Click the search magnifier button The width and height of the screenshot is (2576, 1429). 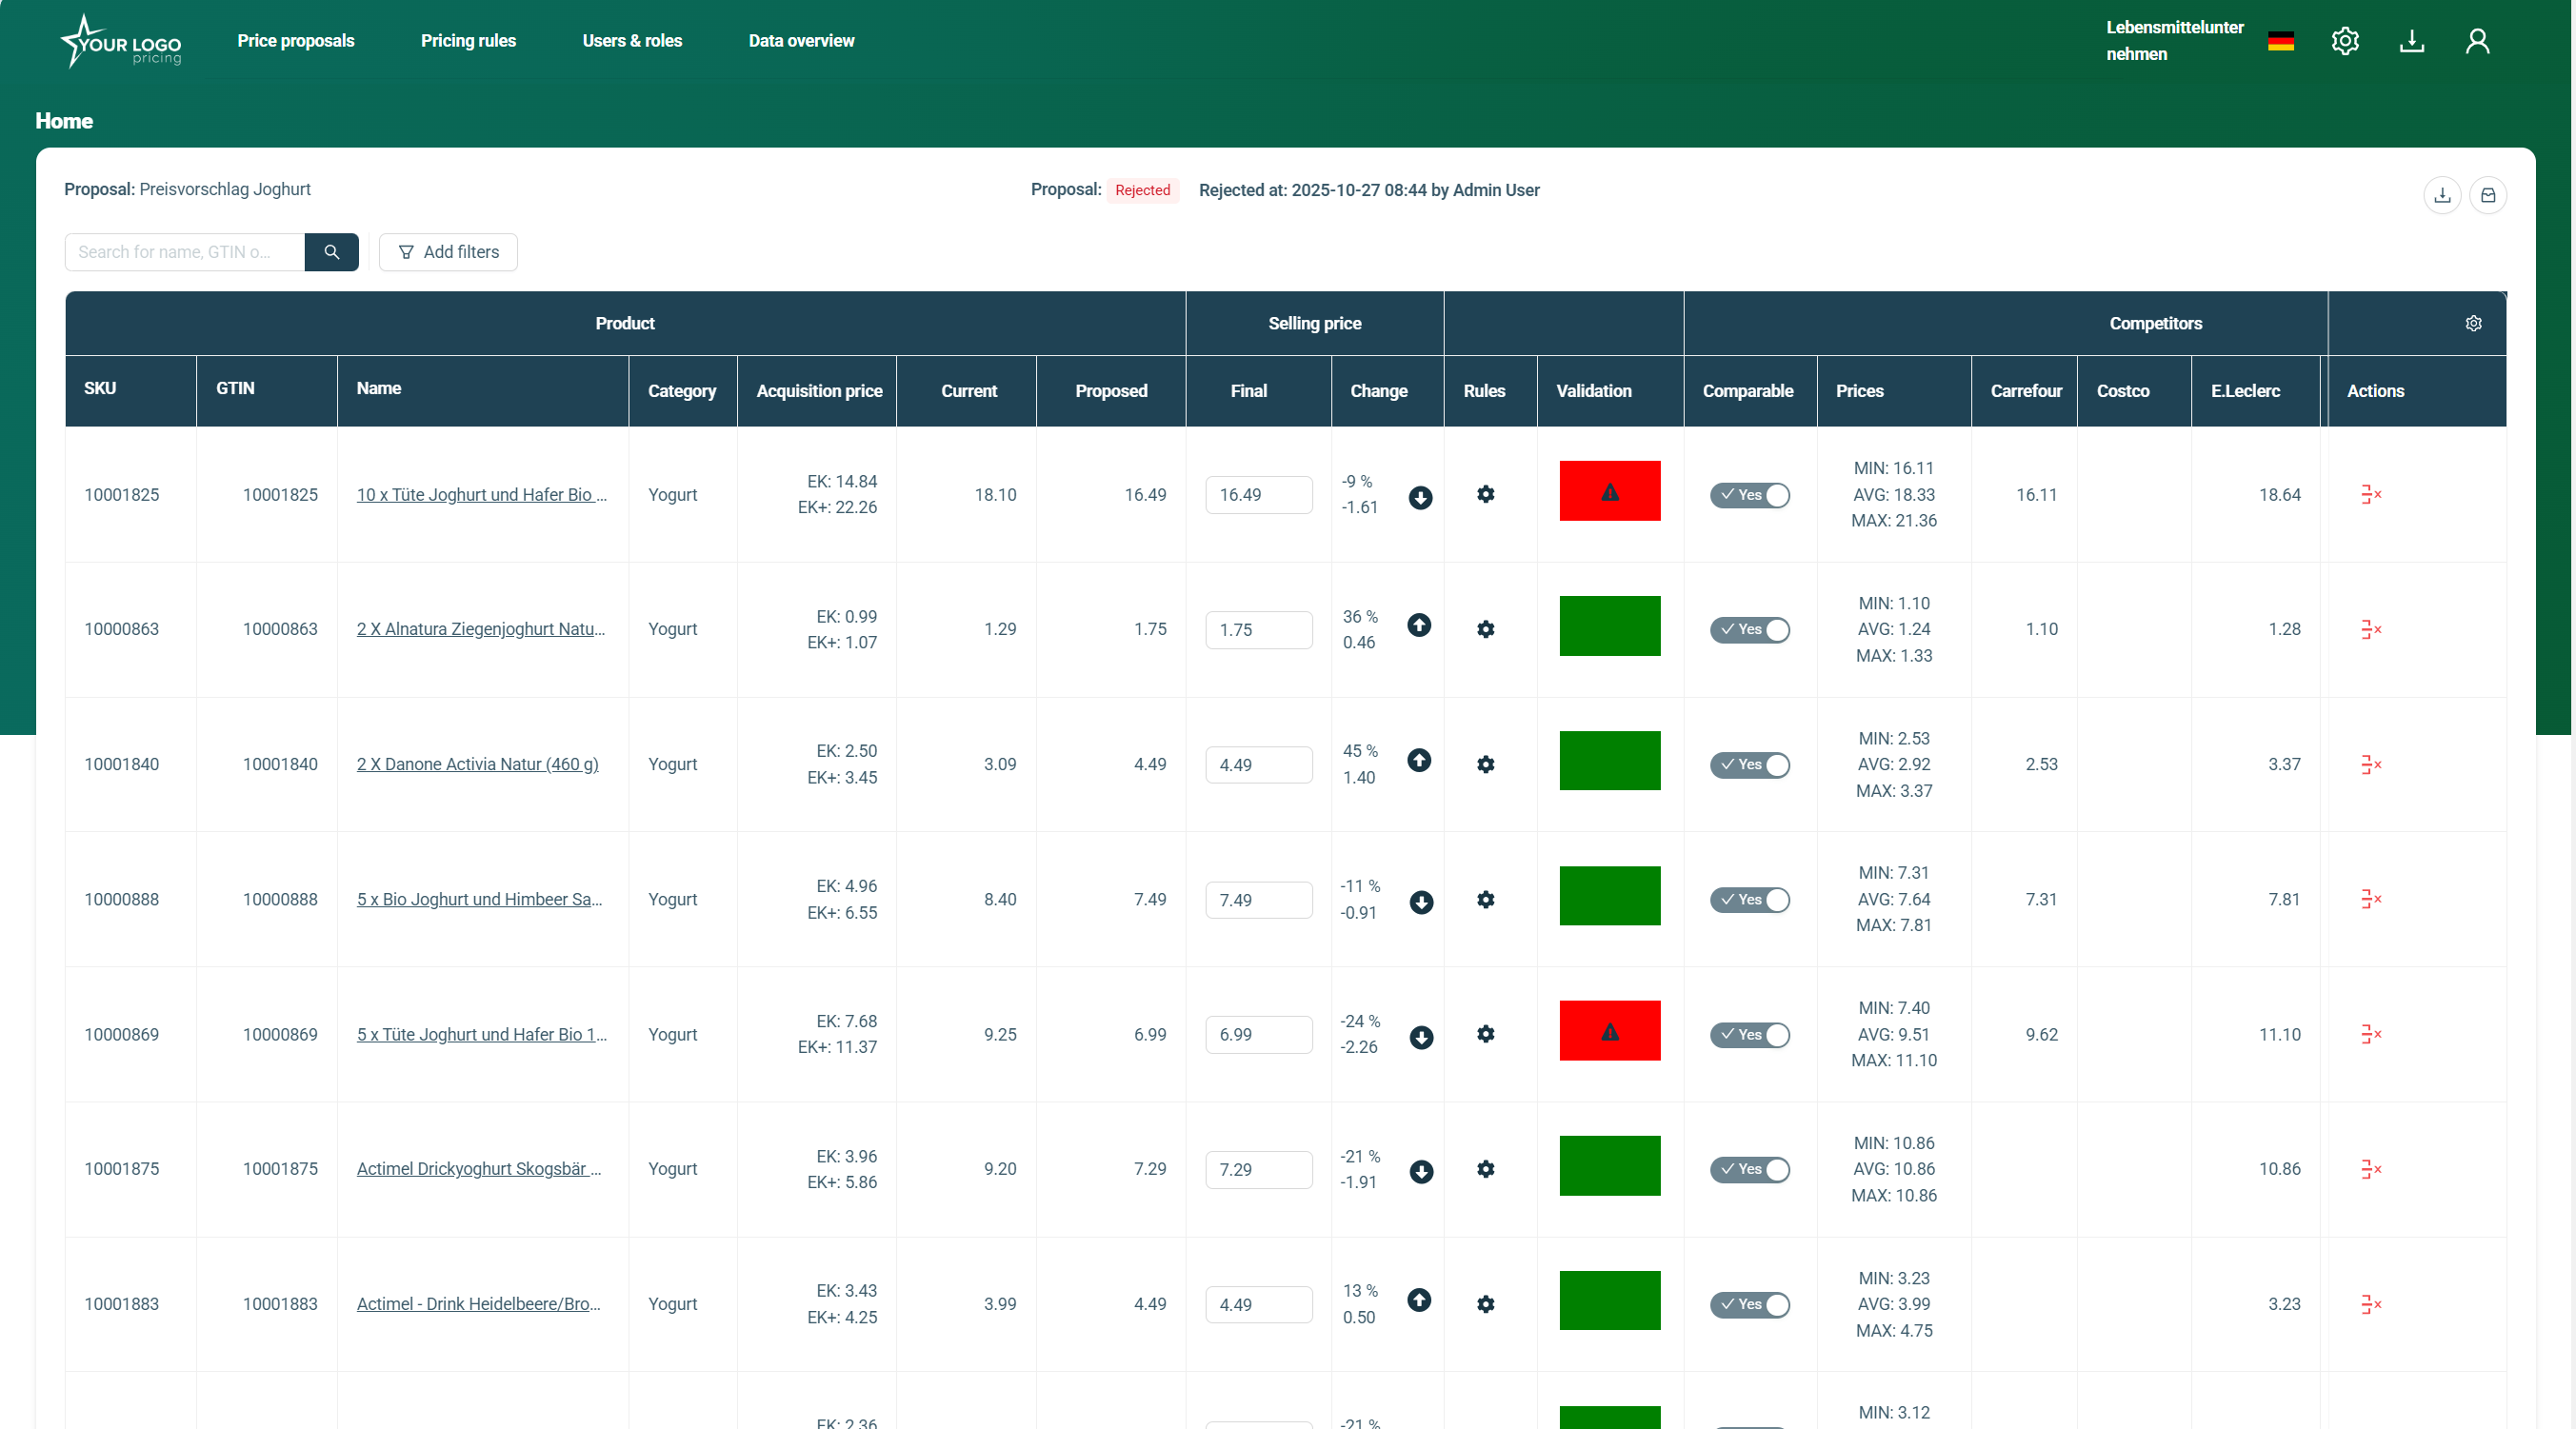tap(331, 252)
